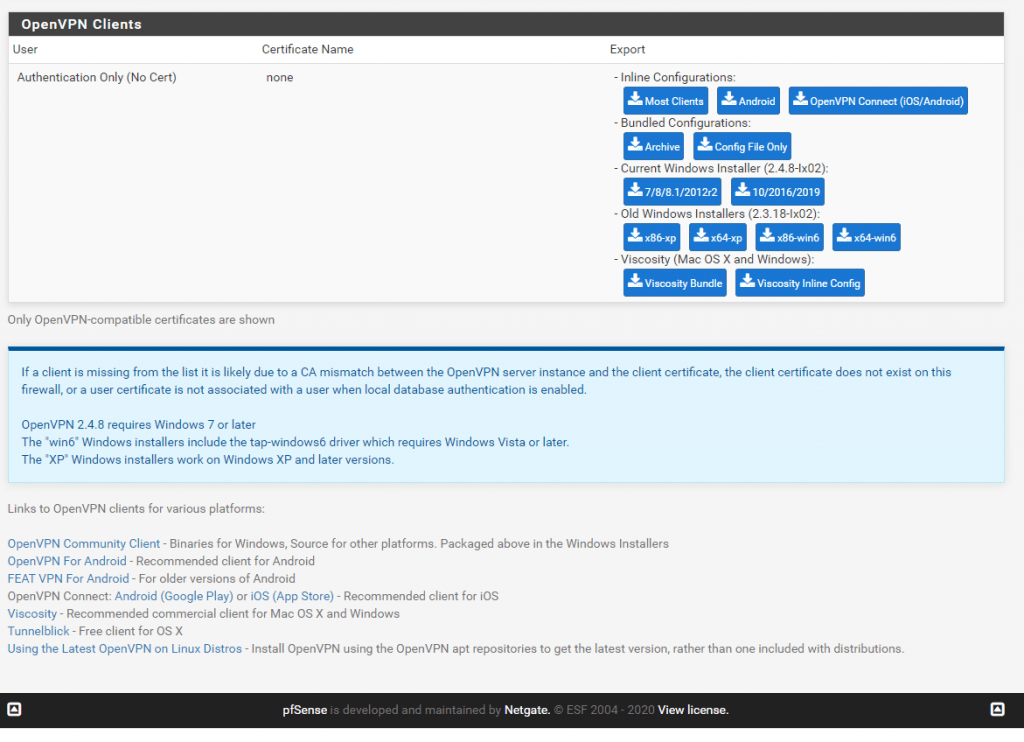Click 'OpenVPN 2.4.8 requires Windows 7 or later'
The image size is (1024, 742).
138,425
